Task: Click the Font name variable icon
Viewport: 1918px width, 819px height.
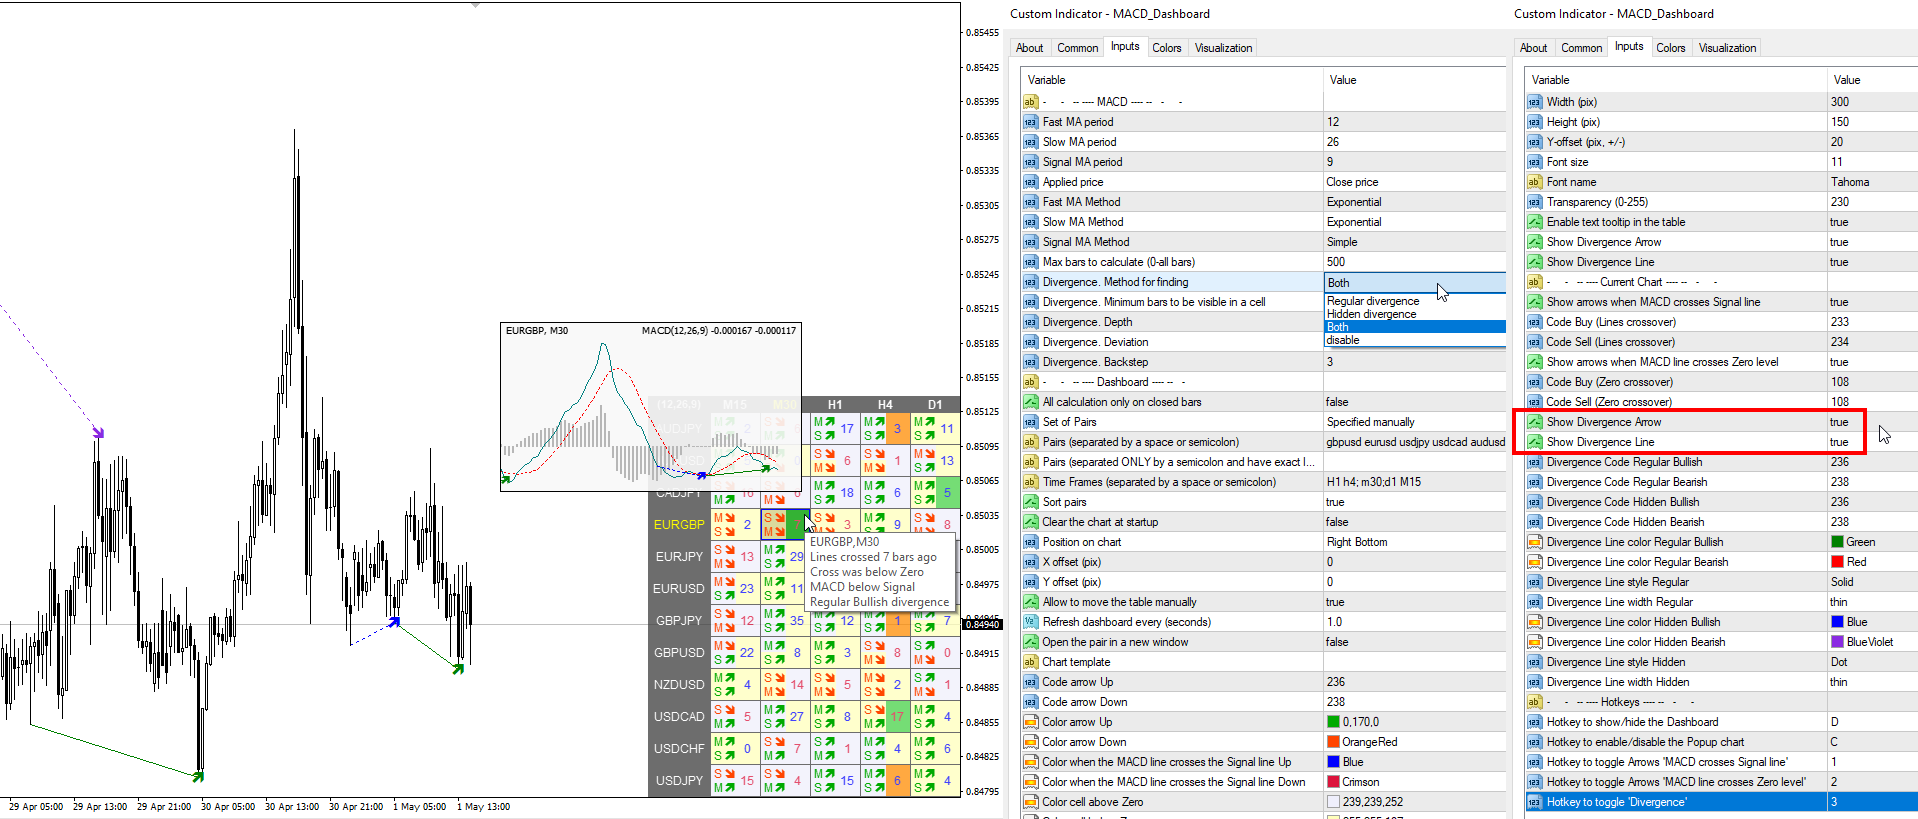Action: tap(1534, 182)
